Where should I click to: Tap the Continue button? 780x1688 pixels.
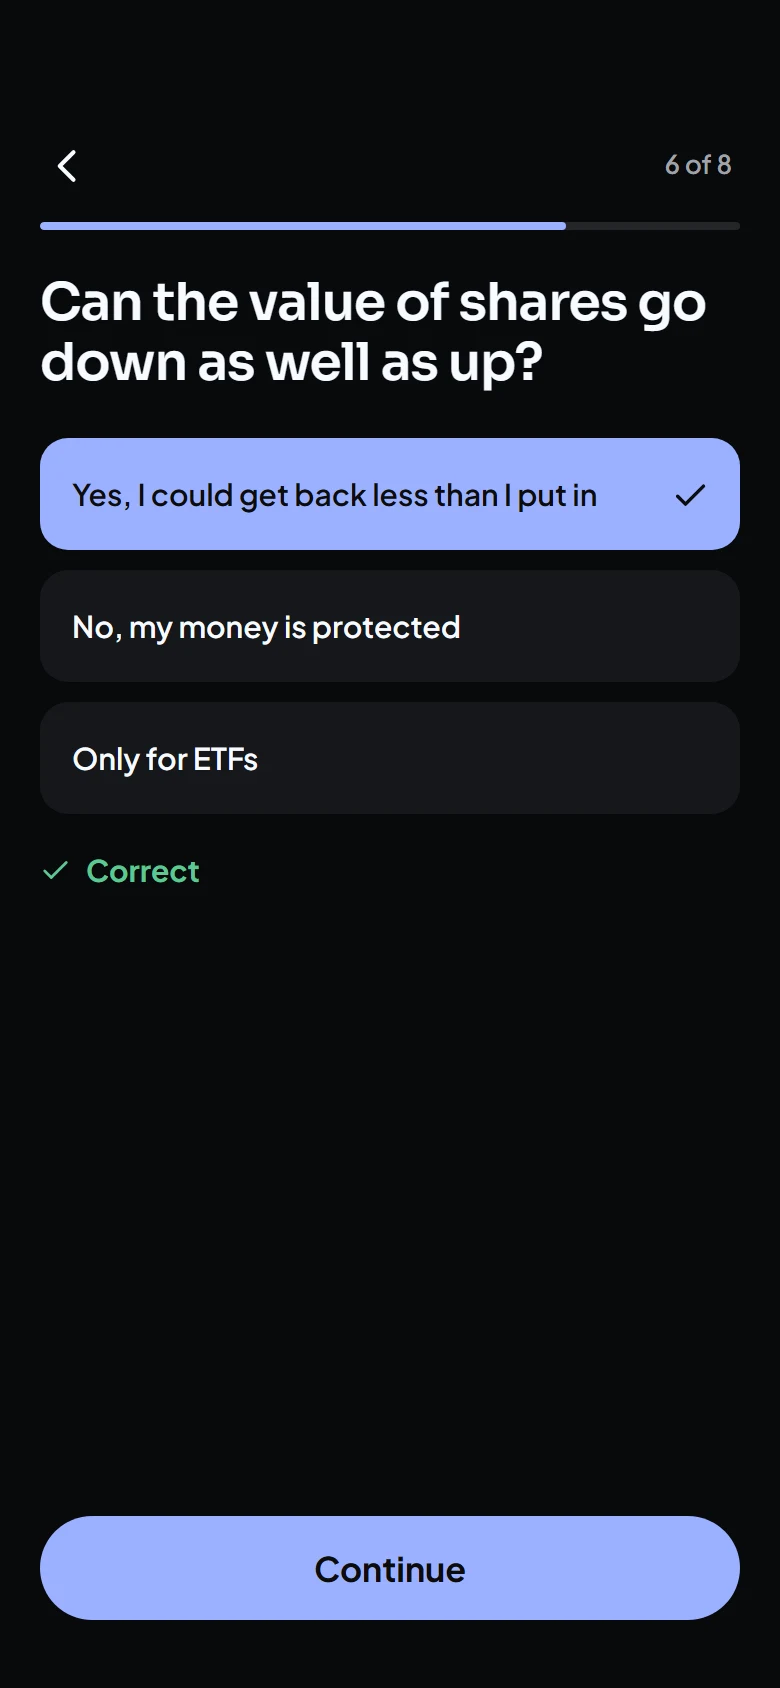pos(390,1568)
